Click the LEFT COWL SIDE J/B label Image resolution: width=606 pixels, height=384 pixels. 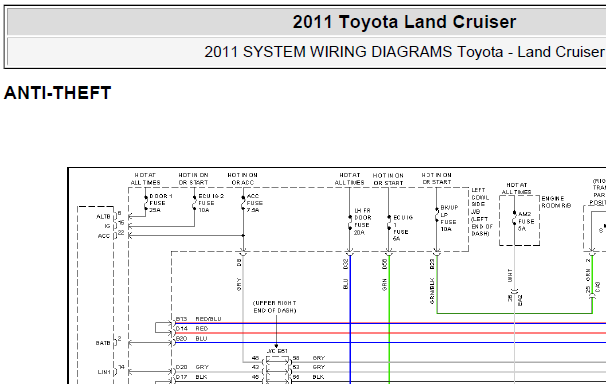point(482,212)
